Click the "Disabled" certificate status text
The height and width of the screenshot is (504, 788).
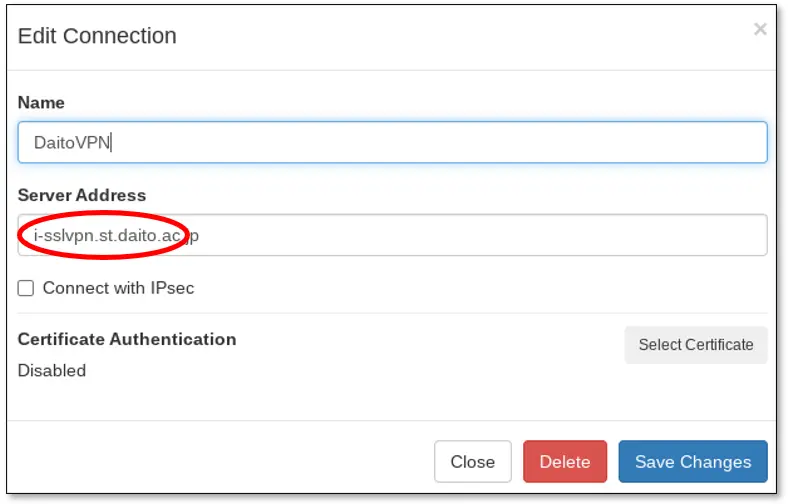(x=52, y=370)
